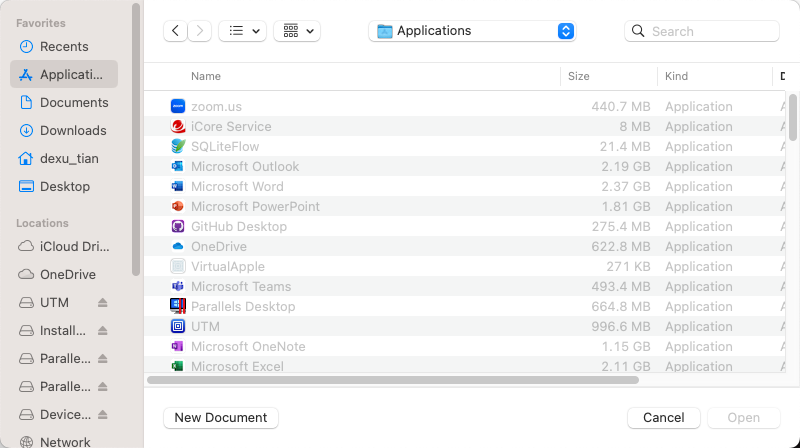Screen dimensions: 800x448
Task: Go to Documents in the sidebar
Action: pos(74,103)
